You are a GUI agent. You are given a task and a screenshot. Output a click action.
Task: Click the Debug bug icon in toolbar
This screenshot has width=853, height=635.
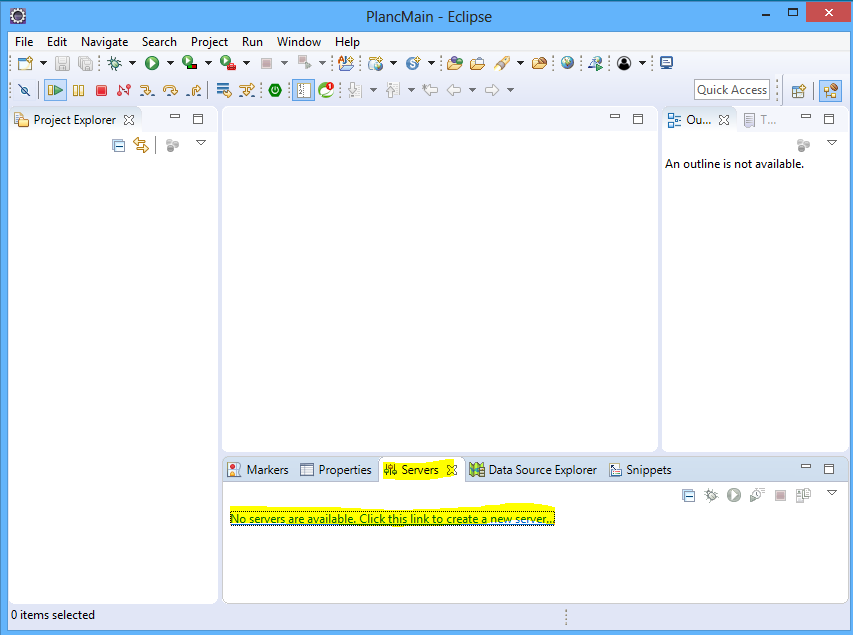[x=115, y=63]
